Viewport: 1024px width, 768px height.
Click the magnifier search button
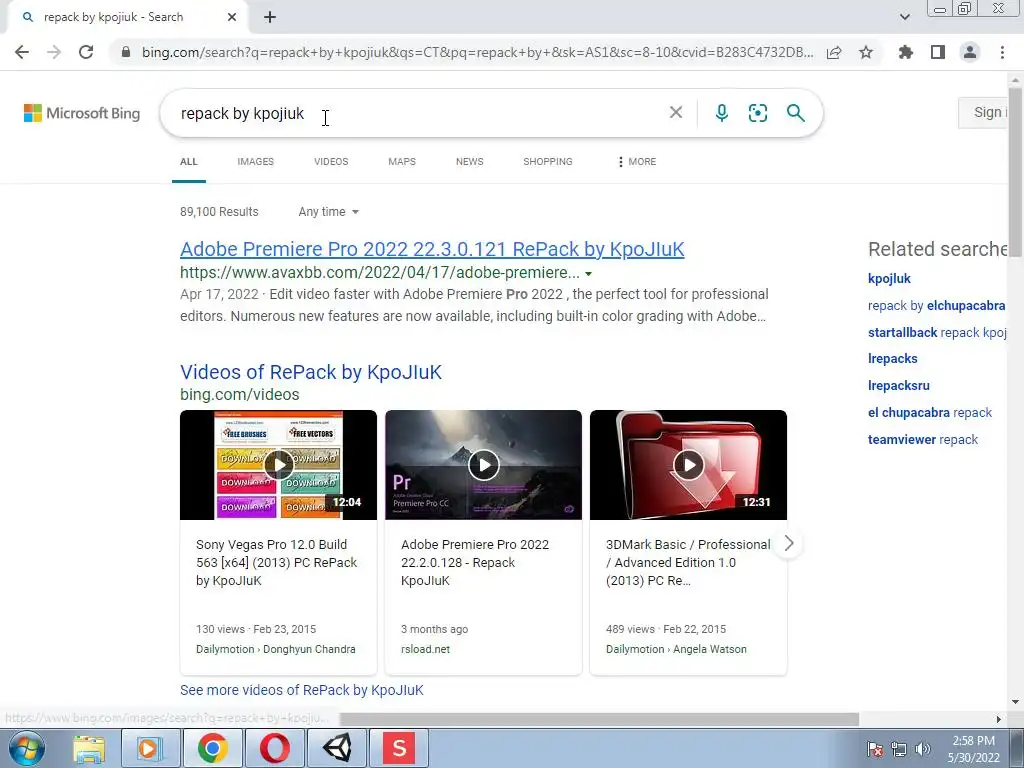(795, 113)
